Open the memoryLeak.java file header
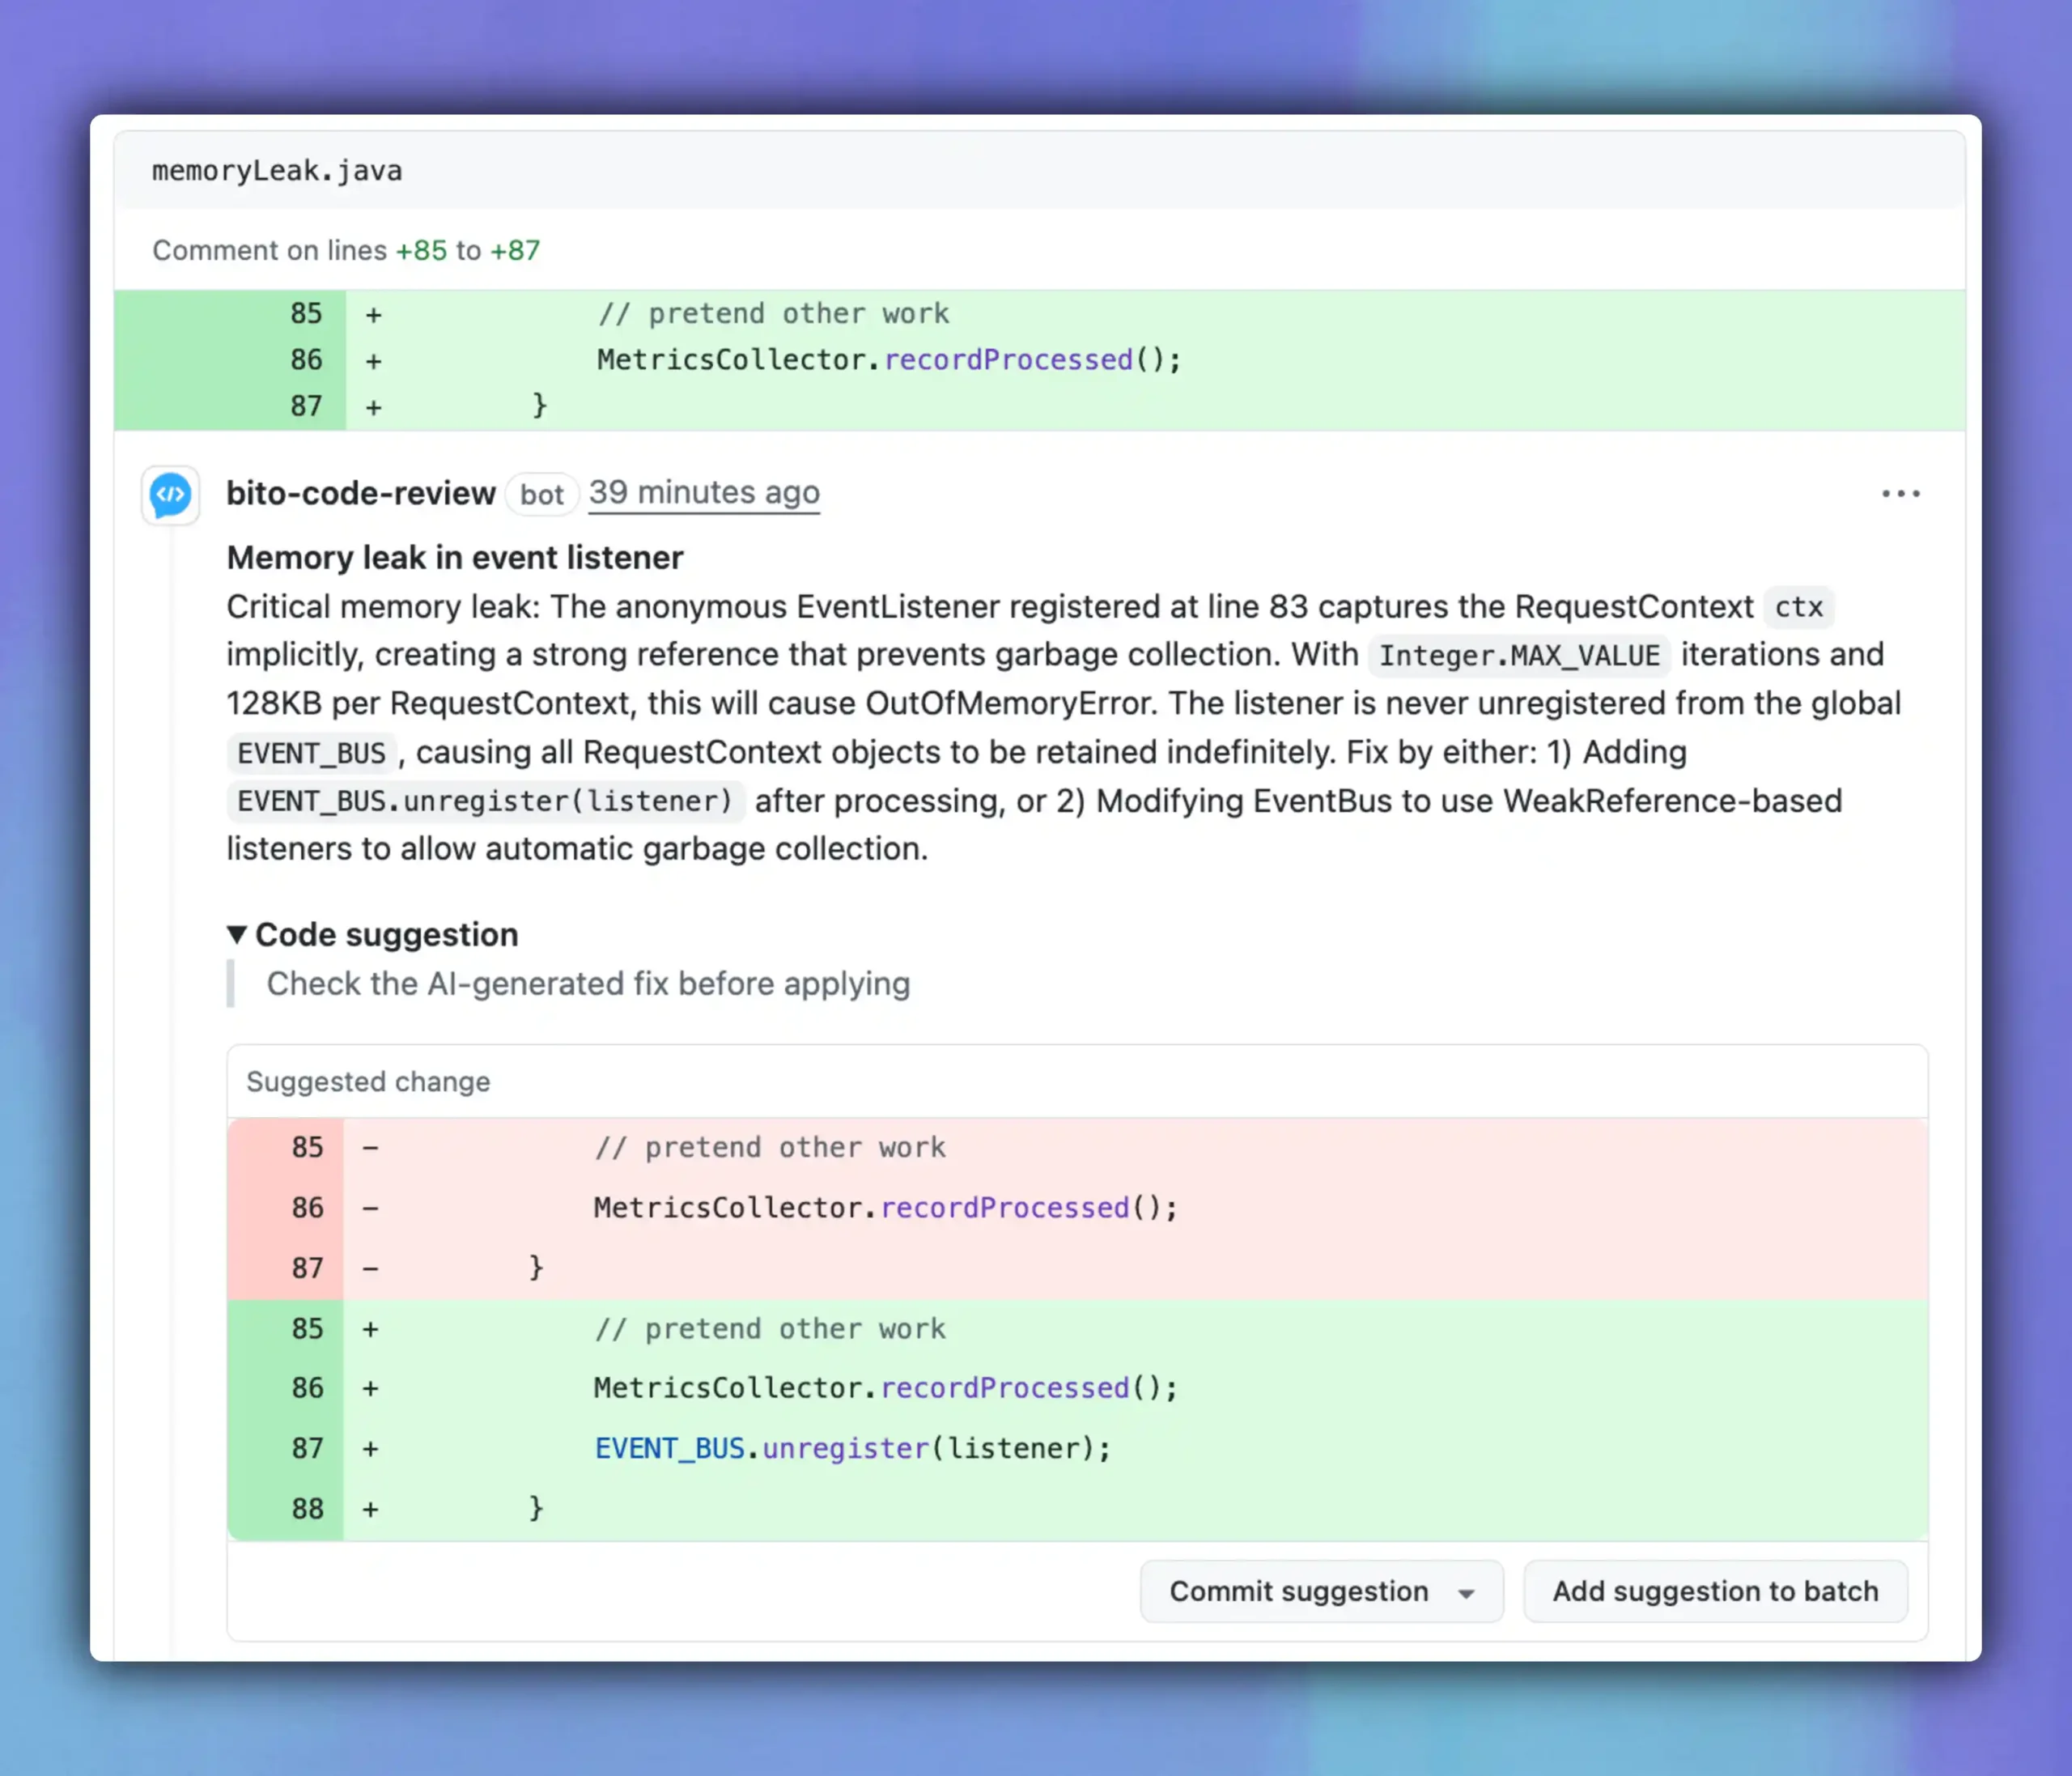Image resolution: width=2072 pixels, height=1776 pixels. pos(277,170)
